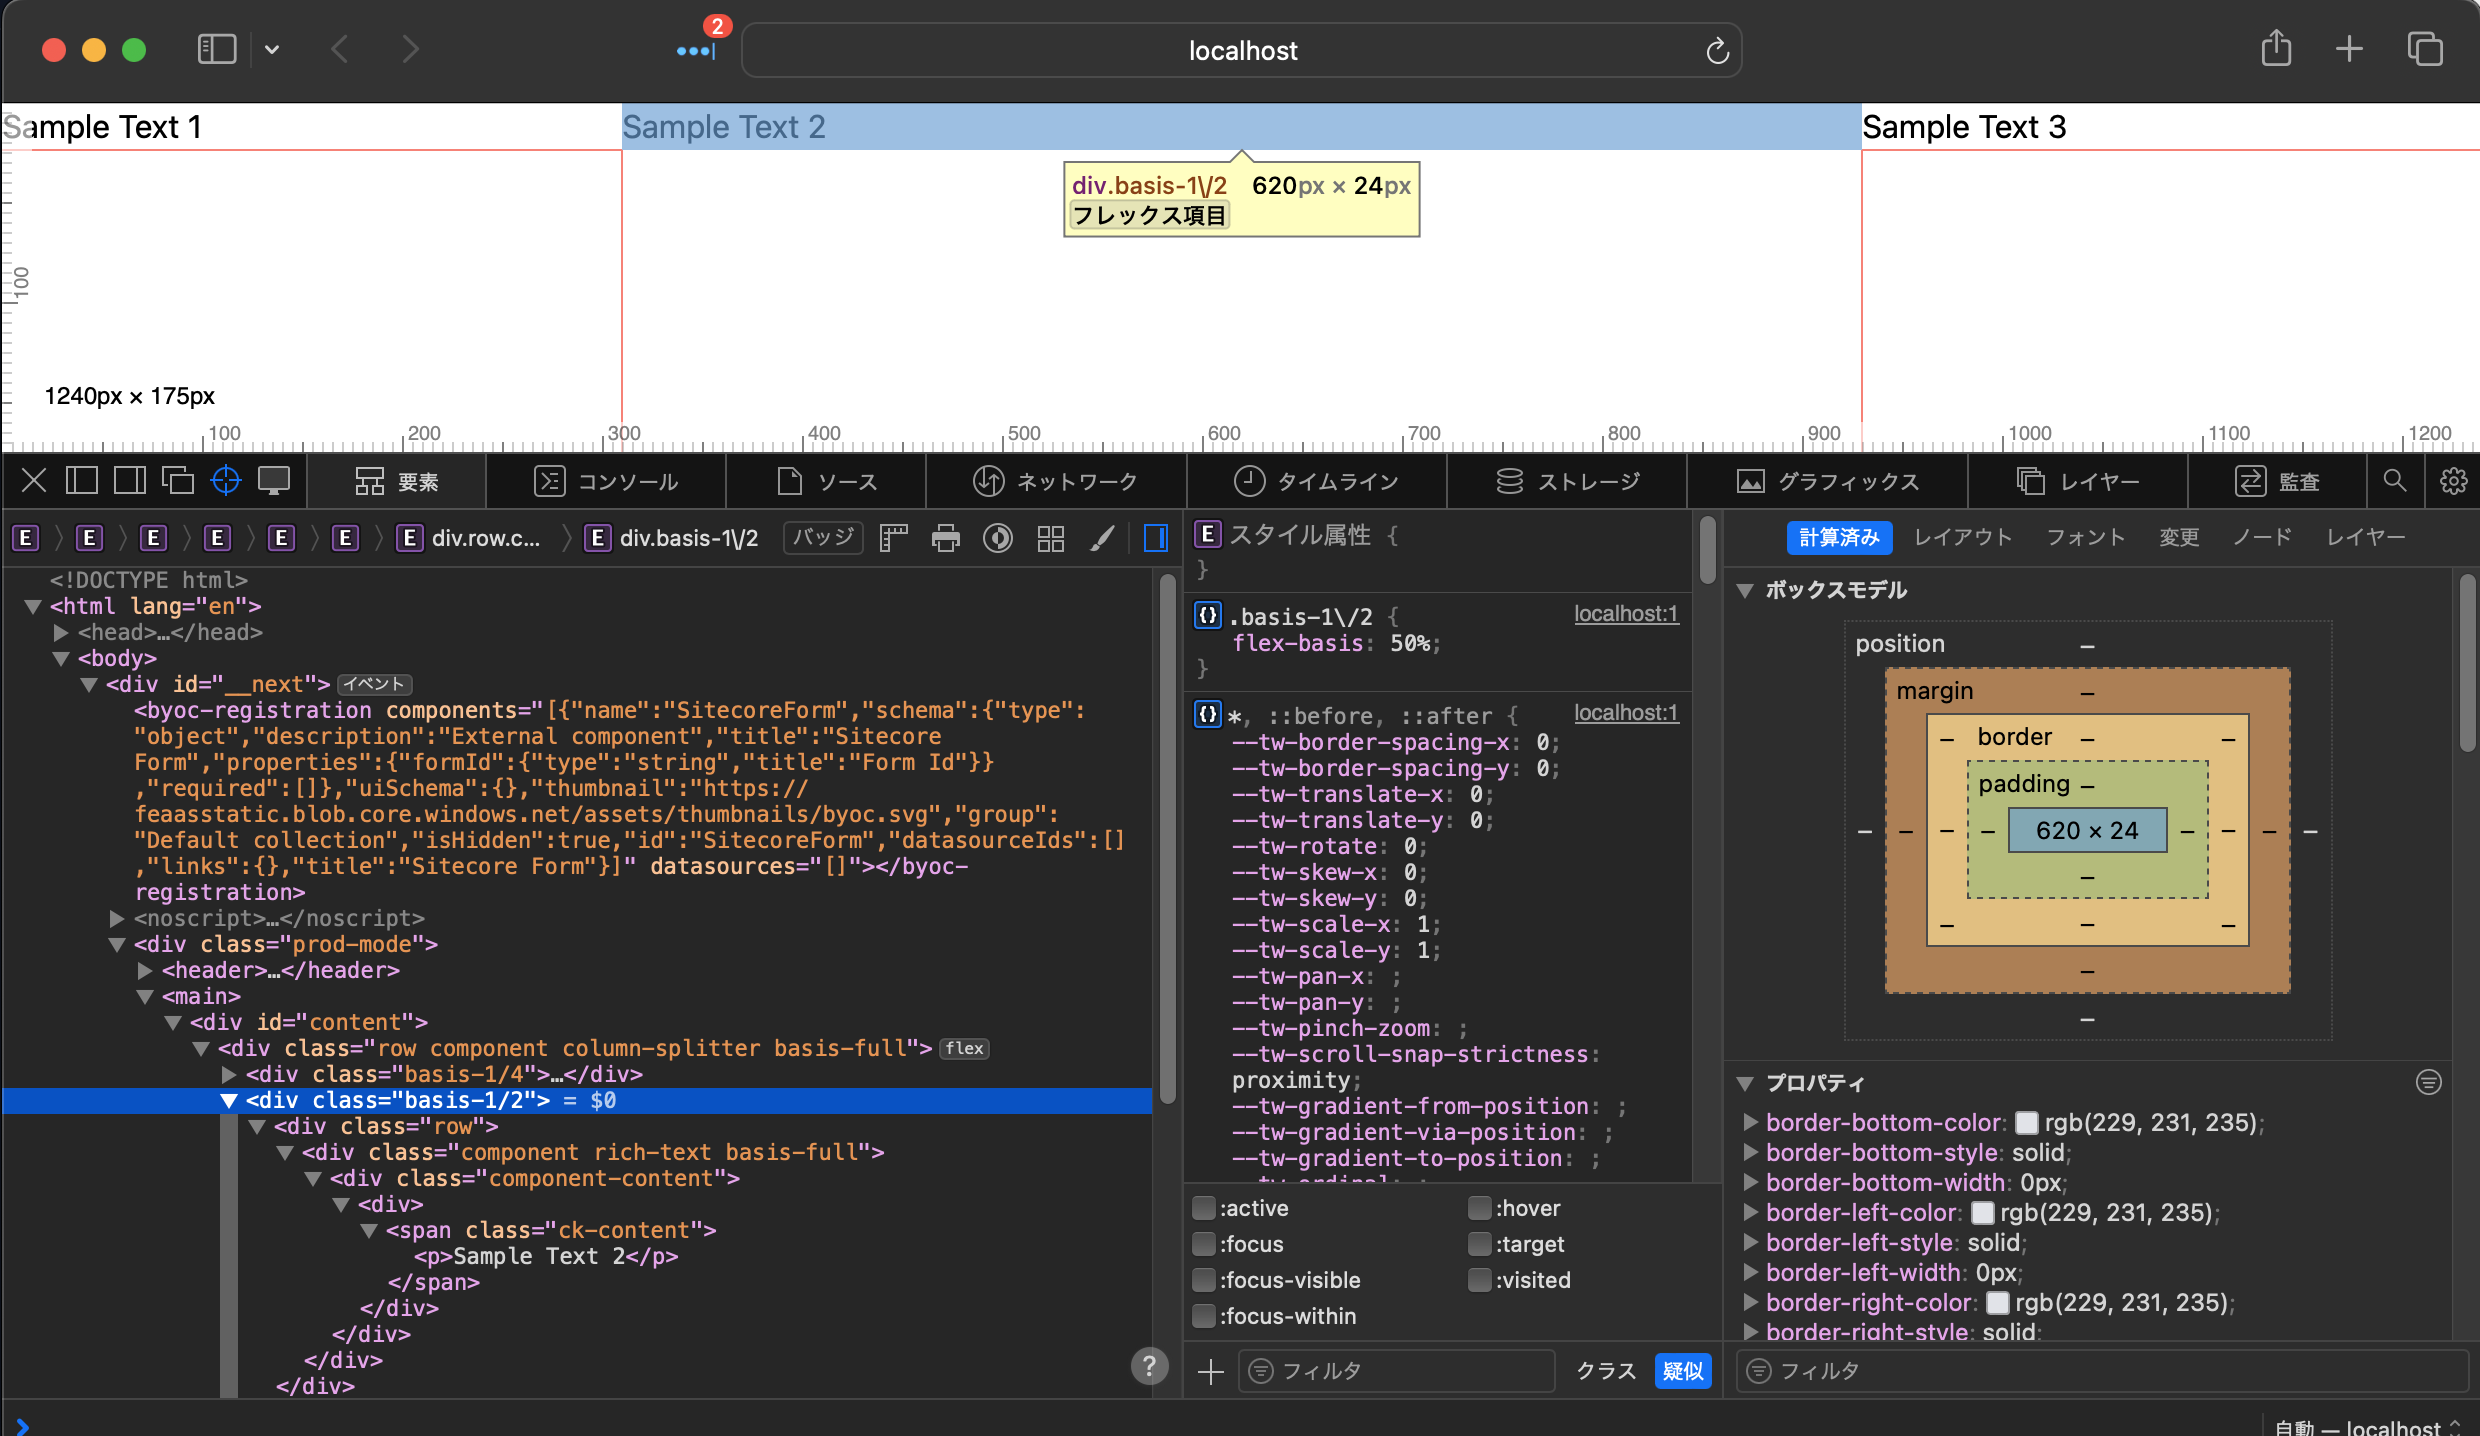Check the :active pseudo-class checkbox

pyautogui.click(x=1204, y=1208)
